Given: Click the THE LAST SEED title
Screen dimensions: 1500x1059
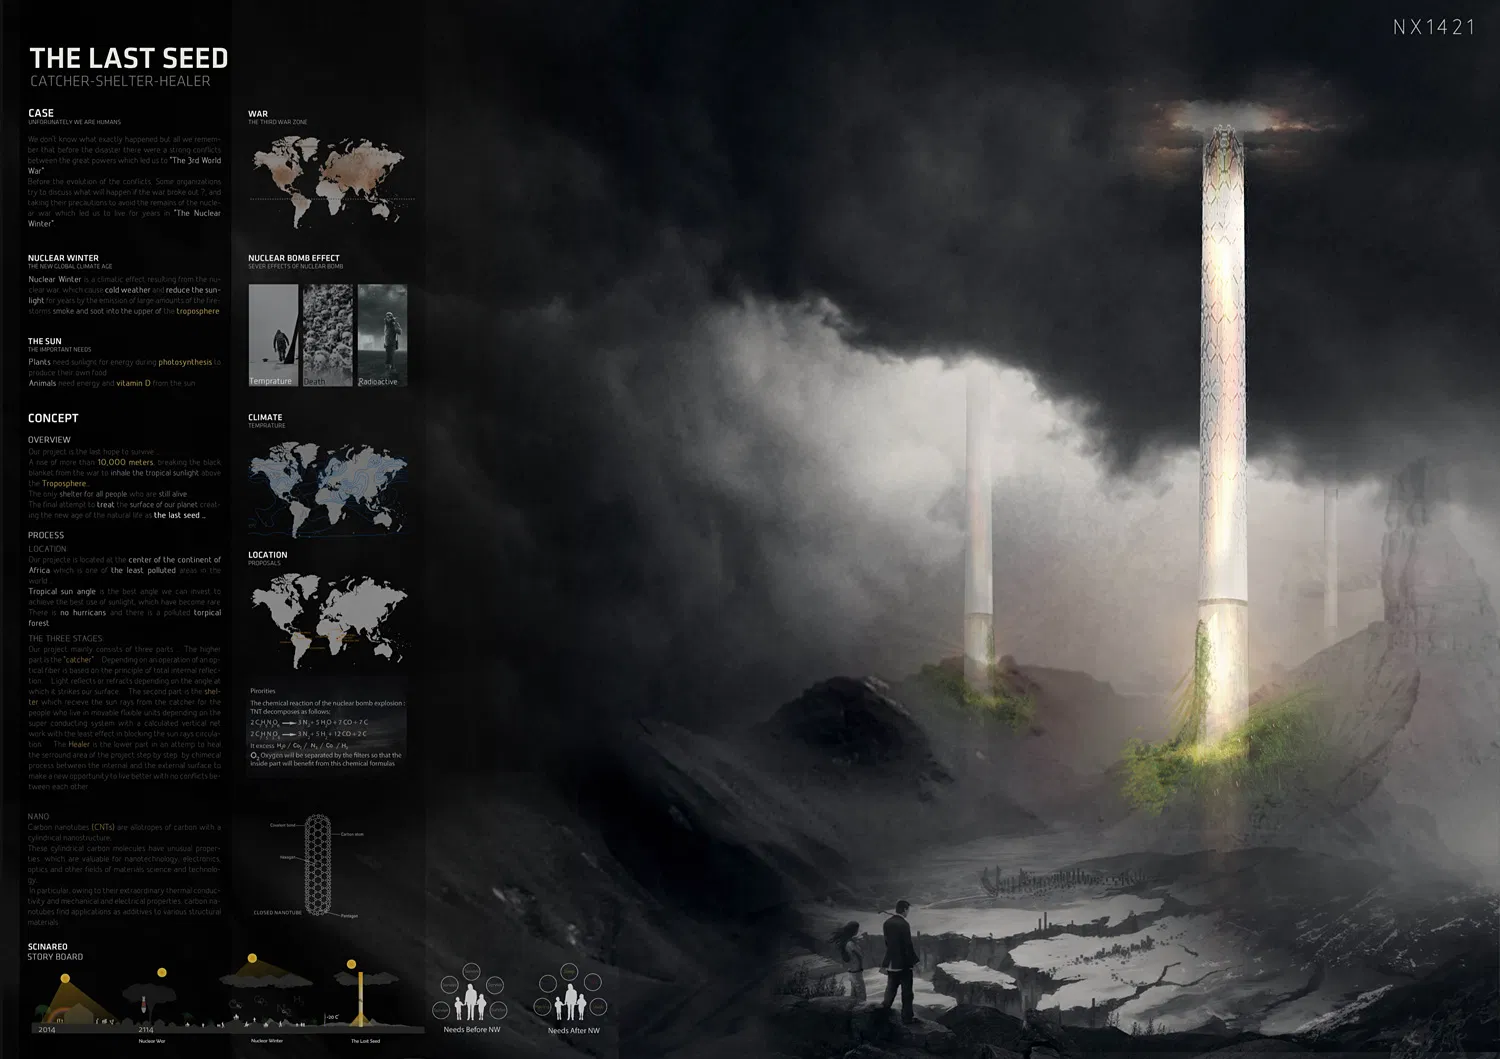Looking at the screenshot, I should [x=129, y=59].
